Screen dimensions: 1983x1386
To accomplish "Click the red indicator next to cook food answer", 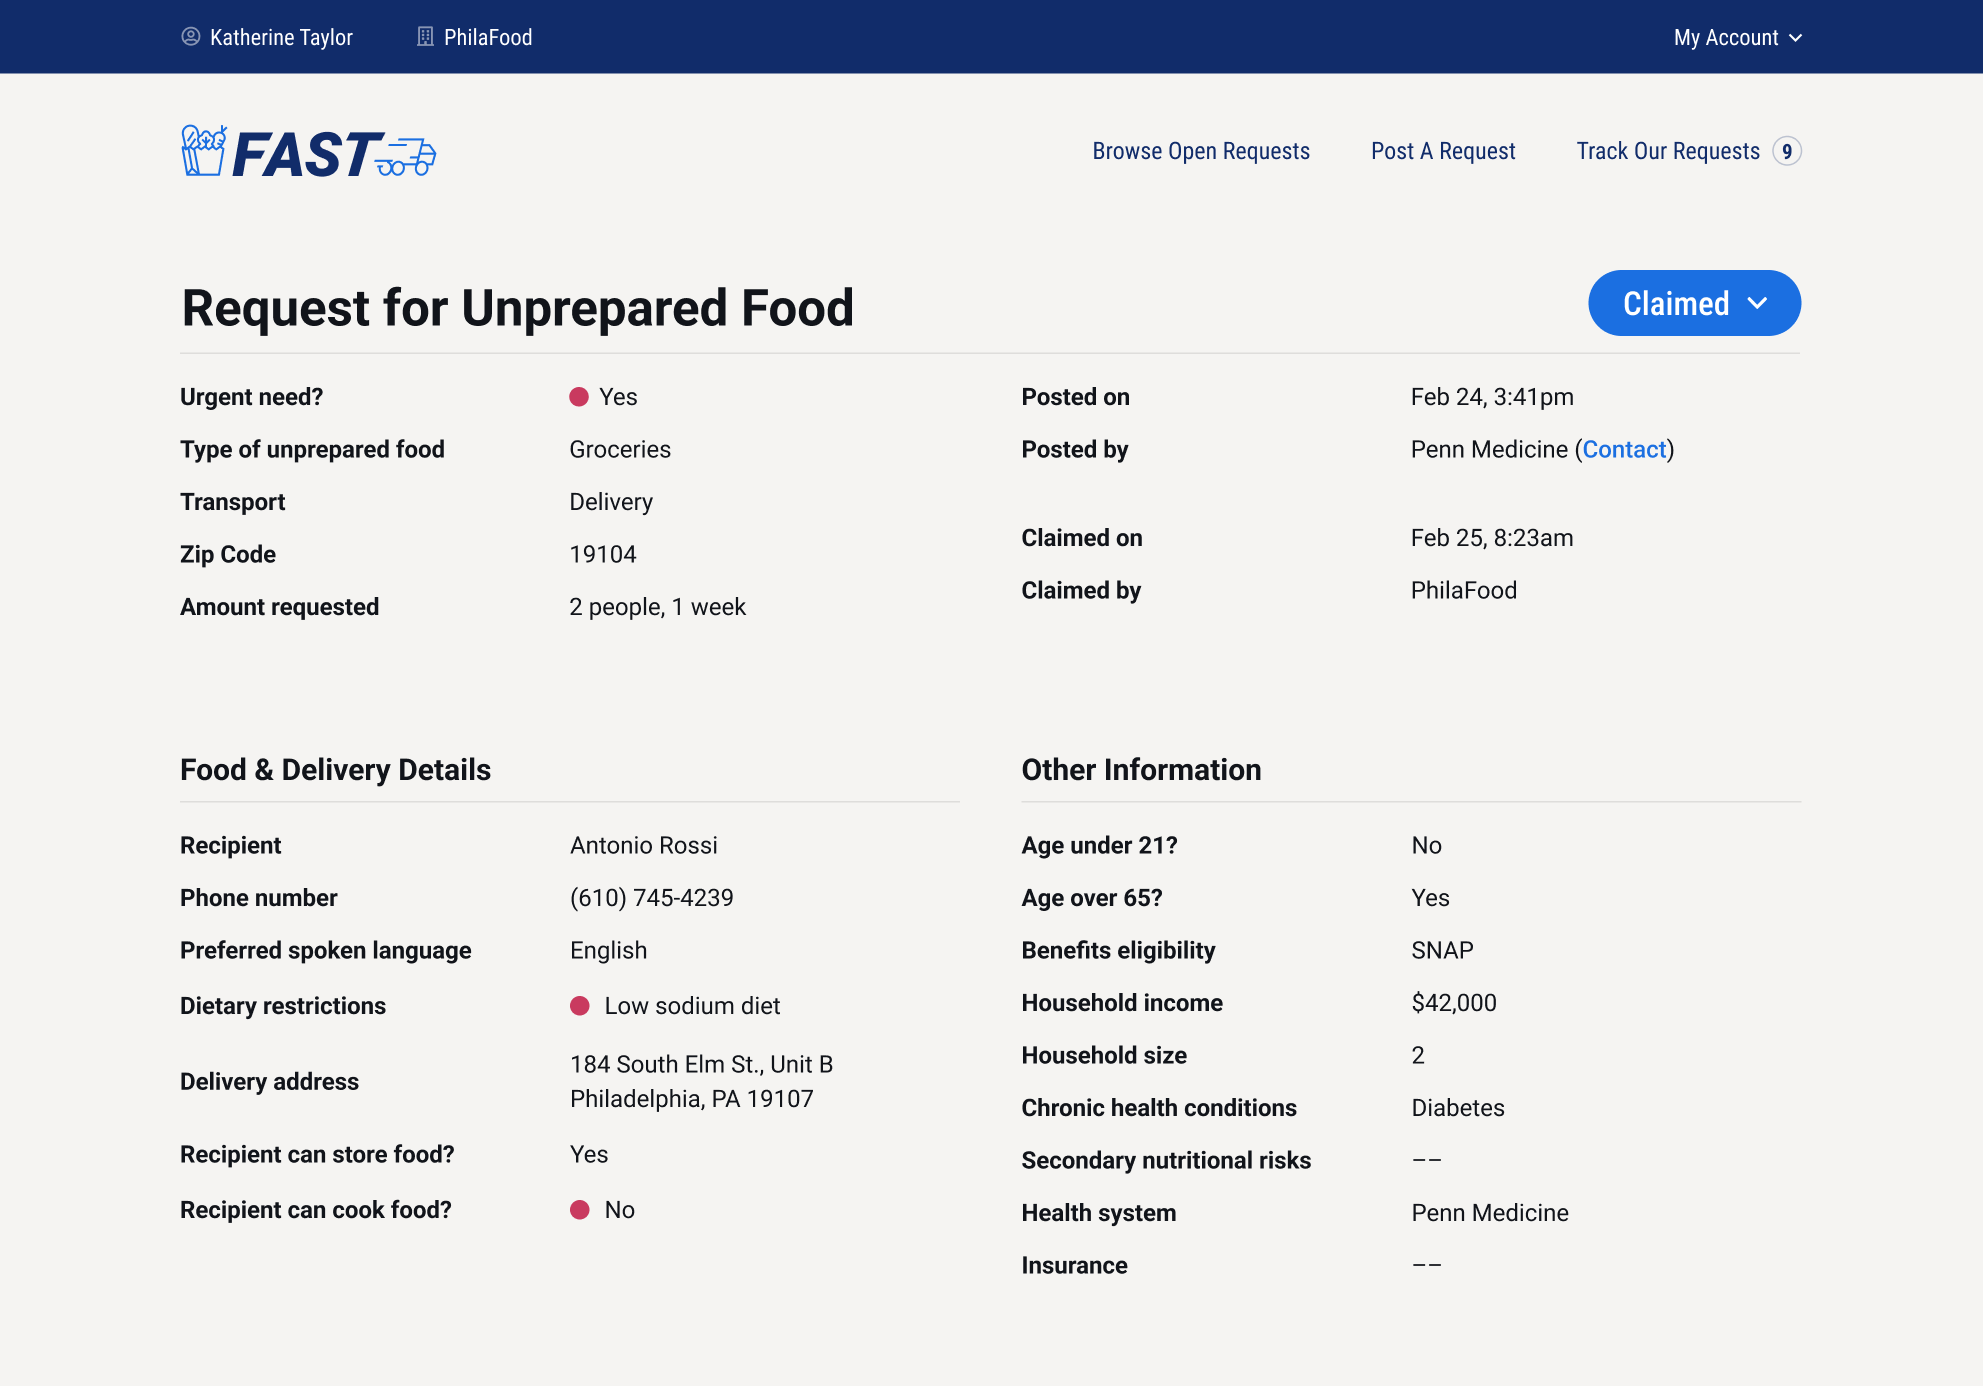I will [x=580, y=1210].
